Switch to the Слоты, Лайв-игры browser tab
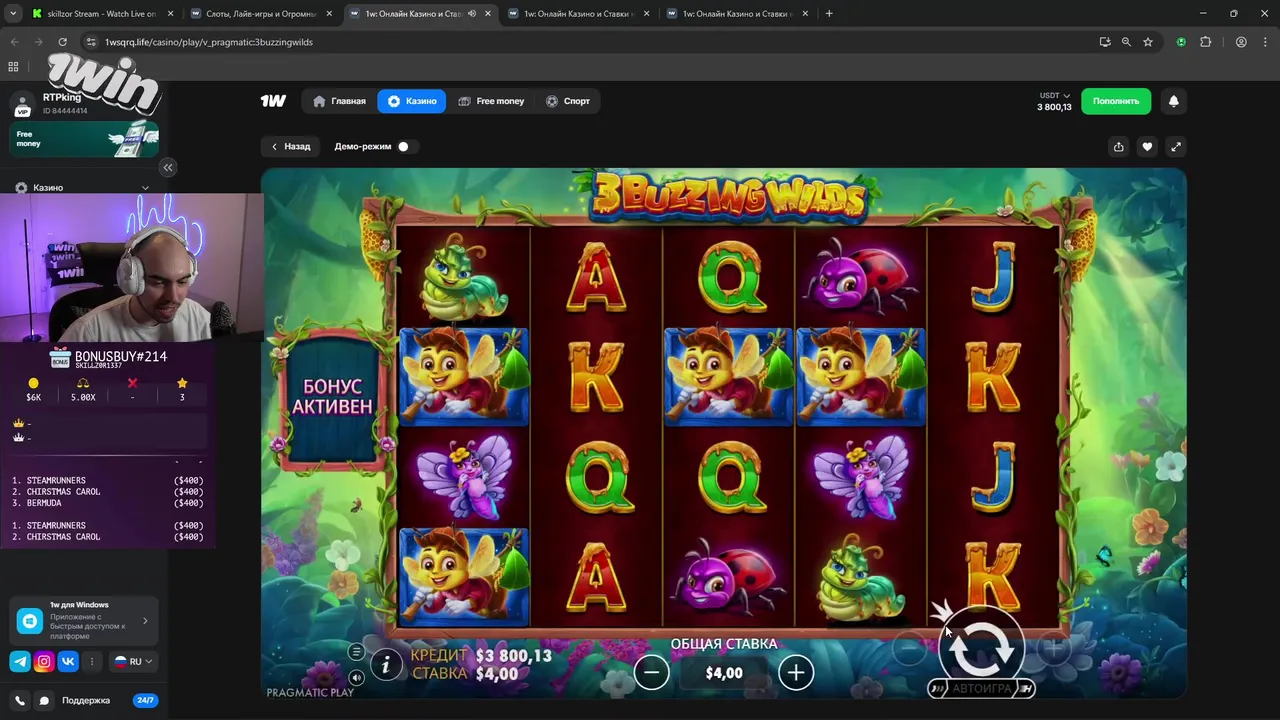This screenshot has width=1280, height=720. coord(259,14)
